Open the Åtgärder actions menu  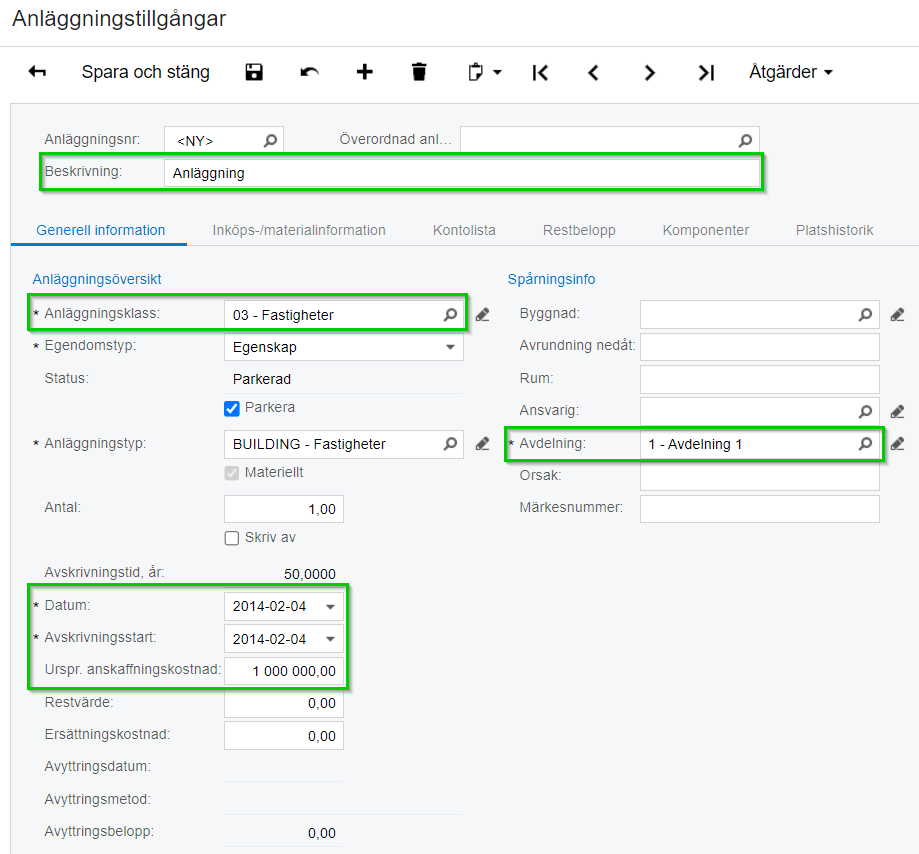pos(791,72)
